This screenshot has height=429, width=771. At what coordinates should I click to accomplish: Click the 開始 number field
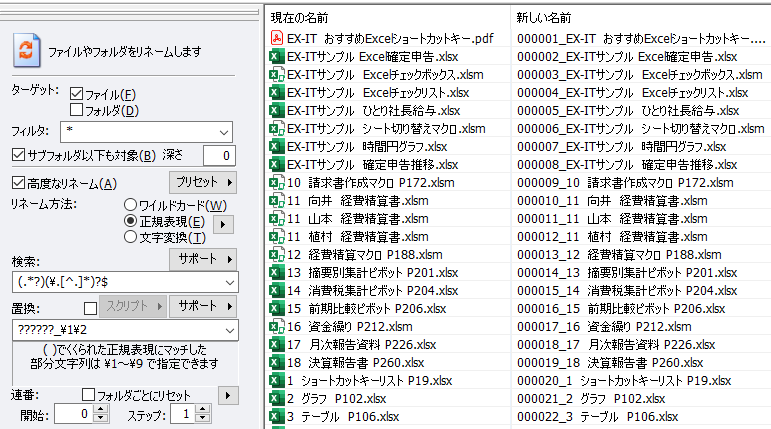tap(74, 414)
